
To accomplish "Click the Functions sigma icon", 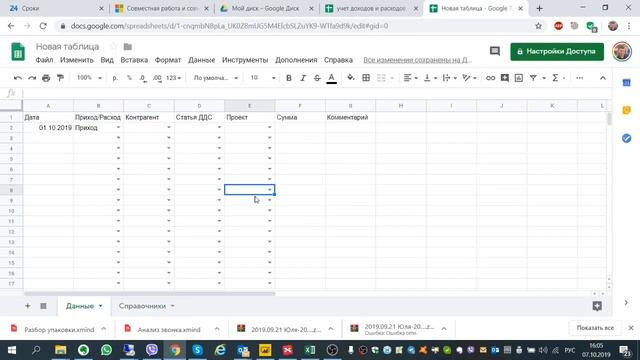I will tap(555, 78).
